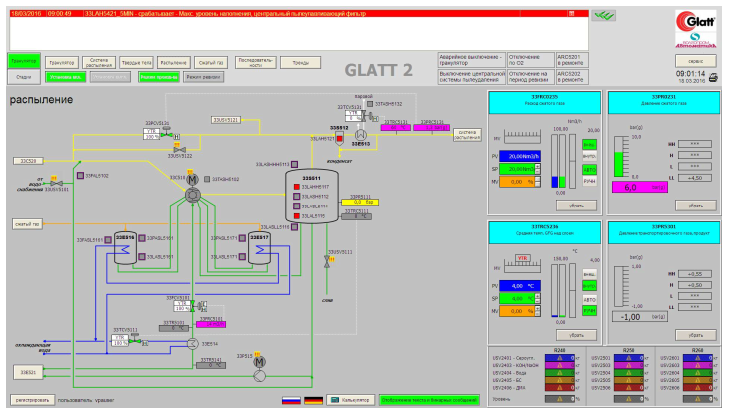Screen dimensions: 731x416
Task: Click the Режим ревизии button
Action: click(203, 77)
